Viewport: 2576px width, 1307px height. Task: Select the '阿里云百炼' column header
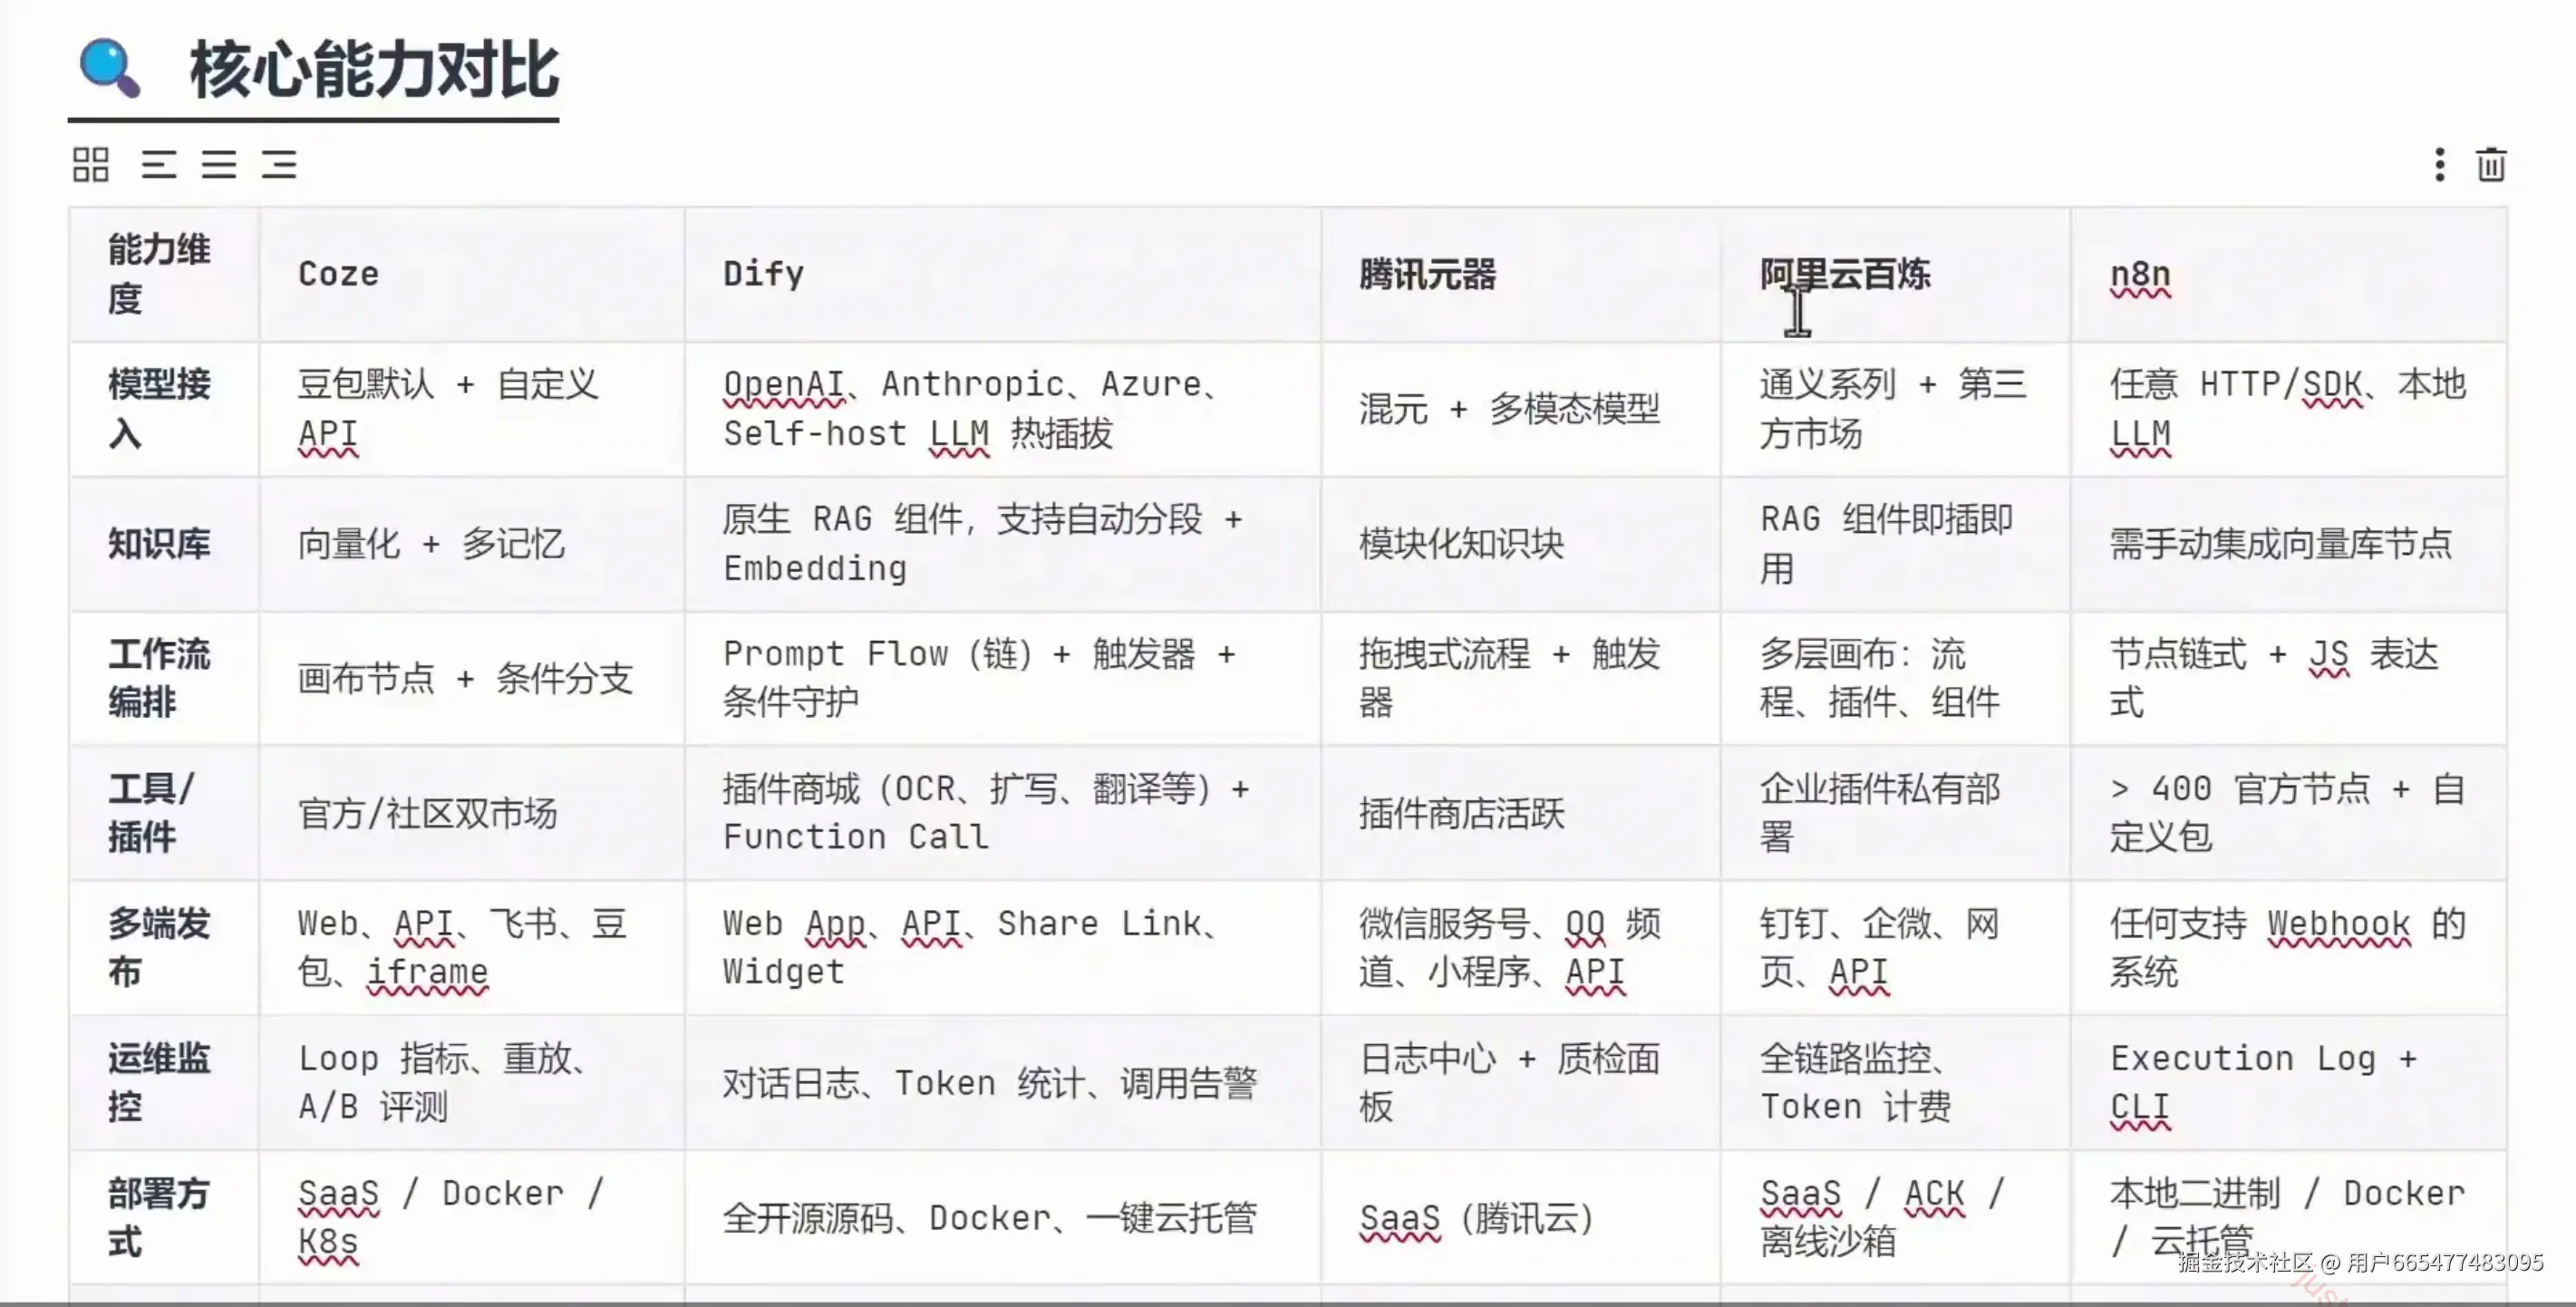click(1896, 274)
